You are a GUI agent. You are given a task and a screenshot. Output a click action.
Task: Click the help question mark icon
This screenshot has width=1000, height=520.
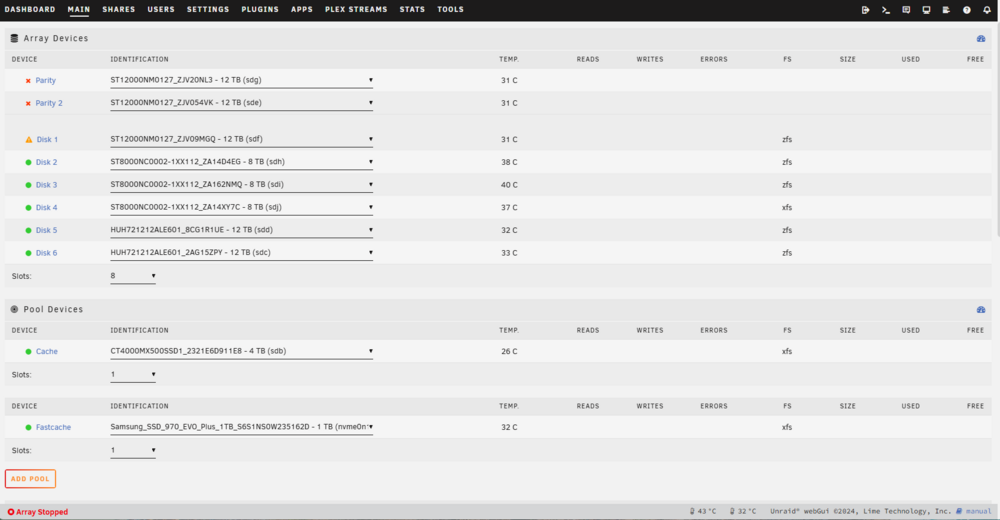click(x=967, y=10)
